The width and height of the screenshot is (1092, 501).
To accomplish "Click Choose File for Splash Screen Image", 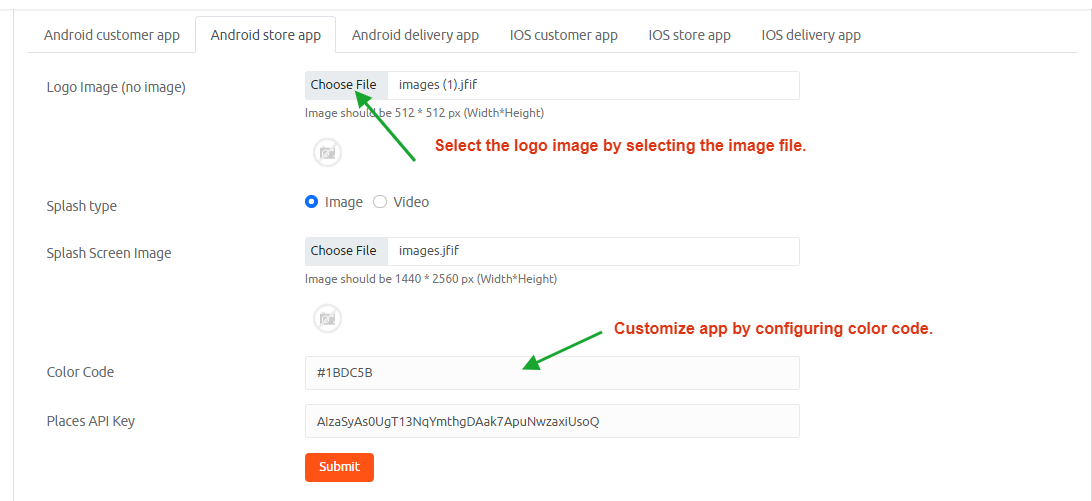I will click(x=344, y=251).
